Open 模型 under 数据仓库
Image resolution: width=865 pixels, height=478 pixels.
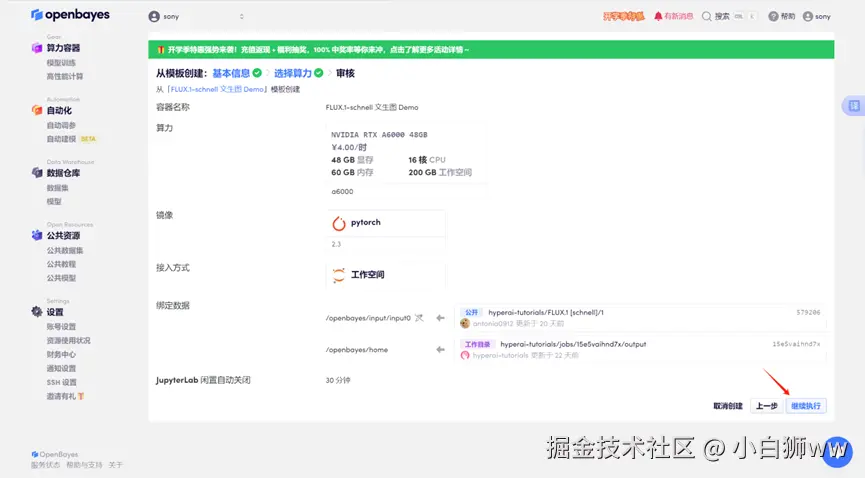(54, 201)
